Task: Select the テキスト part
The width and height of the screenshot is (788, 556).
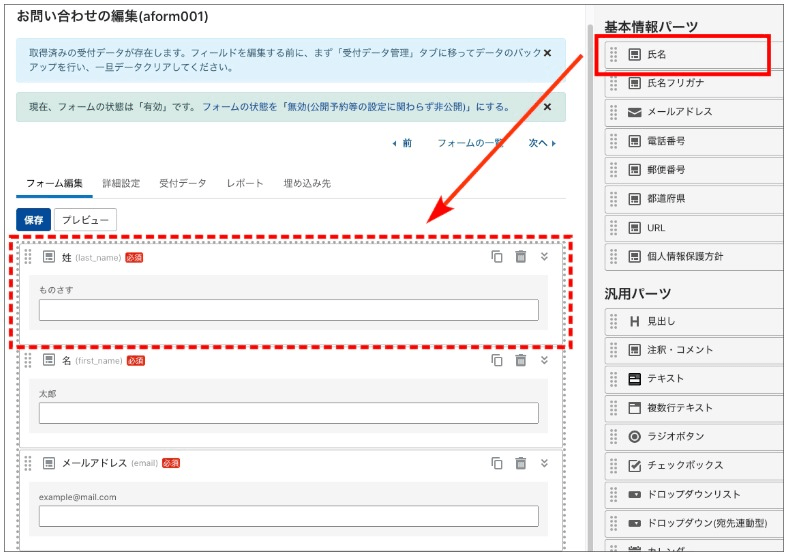Action: (x=694, y=379)
